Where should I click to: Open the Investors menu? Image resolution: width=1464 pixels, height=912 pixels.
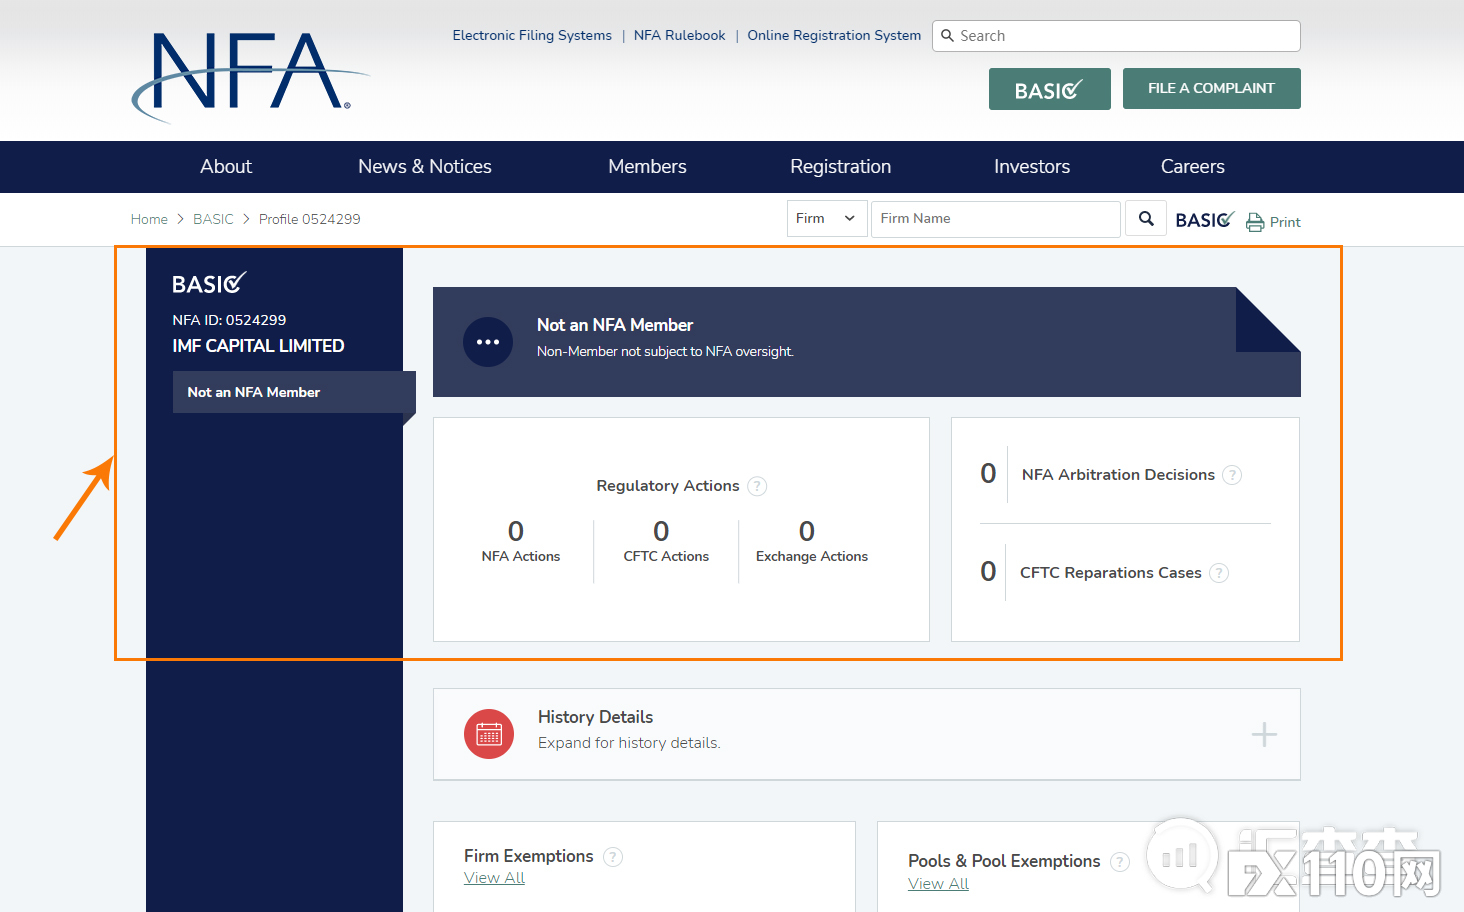(x=1032, y=167)
